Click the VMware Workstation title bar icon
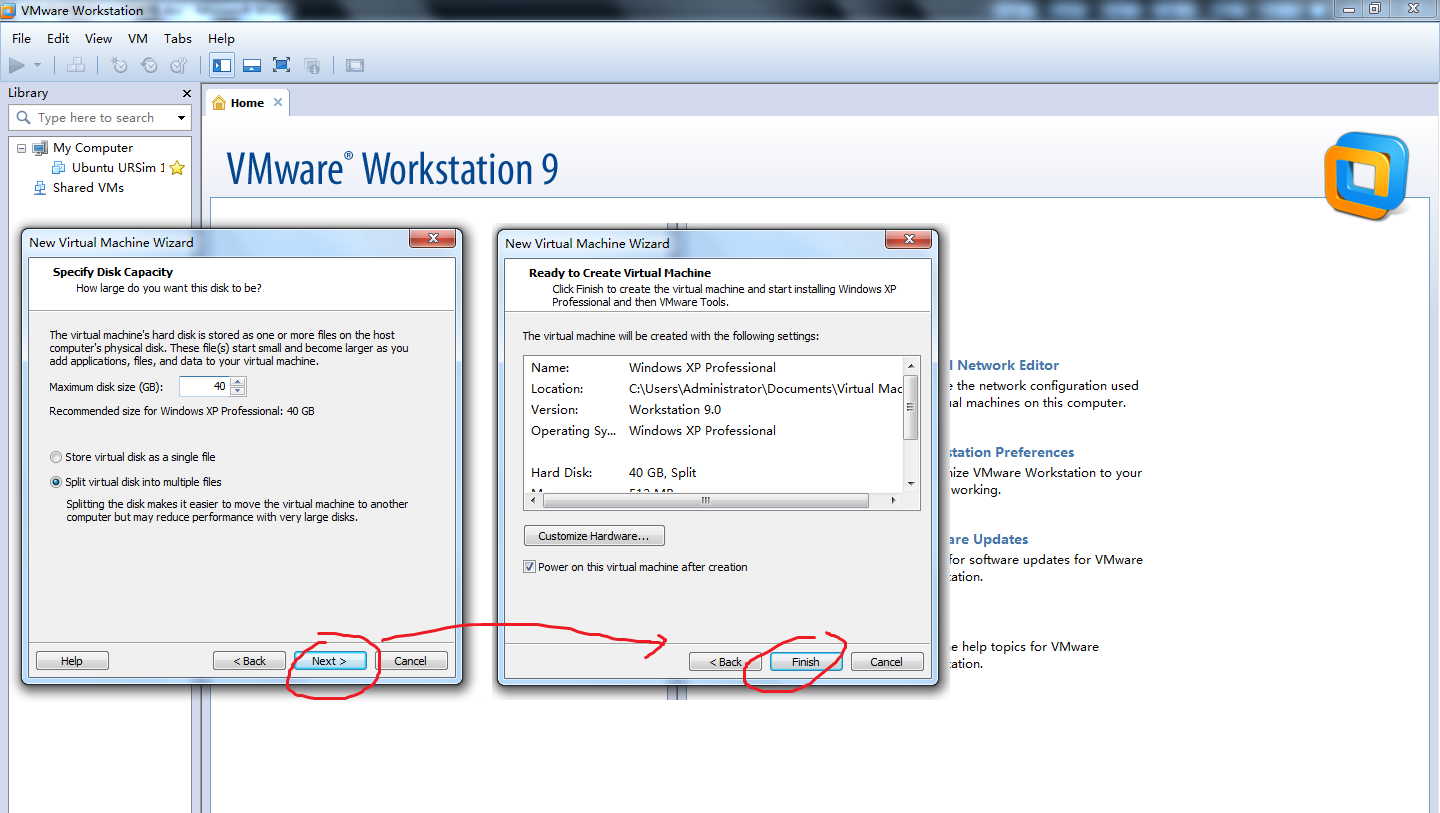Image resolution: width=1440 pixels, height=813 pixels. [x=10, y=10]
